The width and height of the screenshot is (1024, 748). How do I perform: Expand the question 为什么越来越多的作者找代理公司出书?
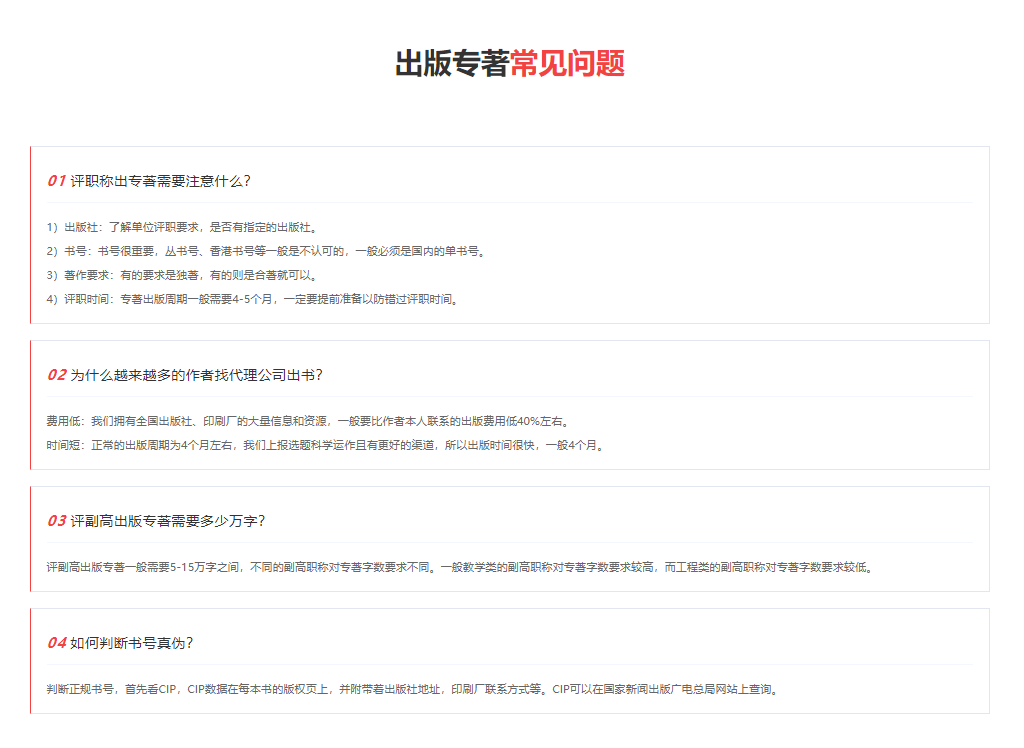pyautogui.click(x=196, y=375)
